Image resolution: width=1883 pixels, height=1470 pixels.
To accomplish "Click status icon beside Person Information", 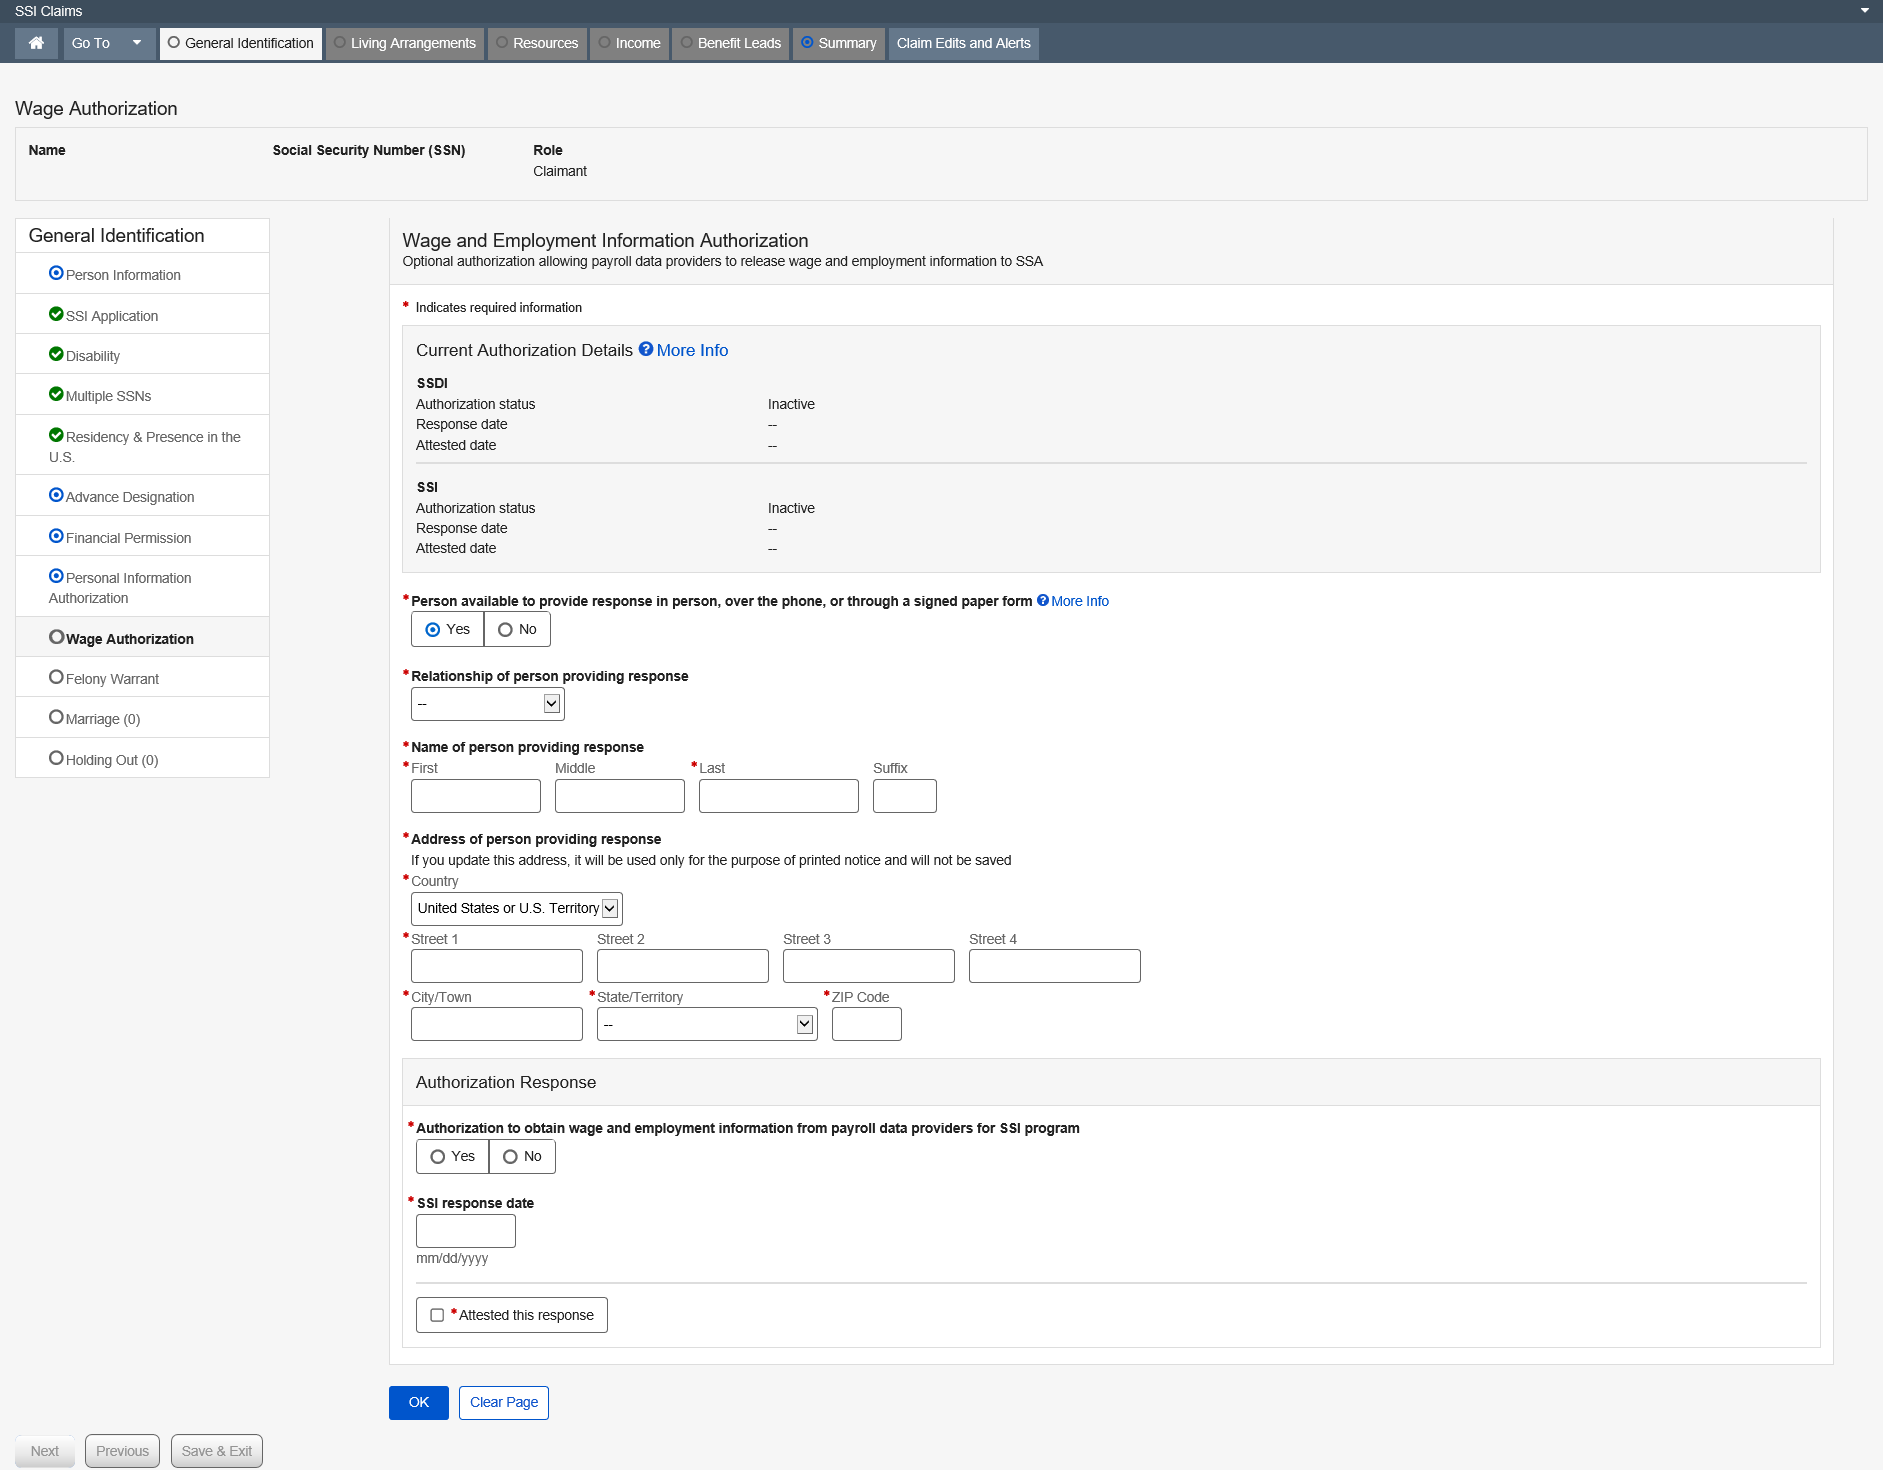I will pos(56,273).
